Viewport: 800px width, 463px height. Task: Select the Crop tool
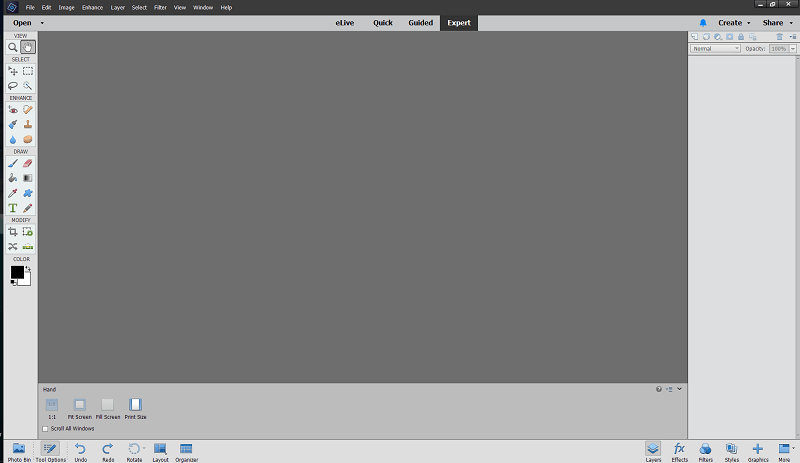pyautogui.click(x=13, y=232)
